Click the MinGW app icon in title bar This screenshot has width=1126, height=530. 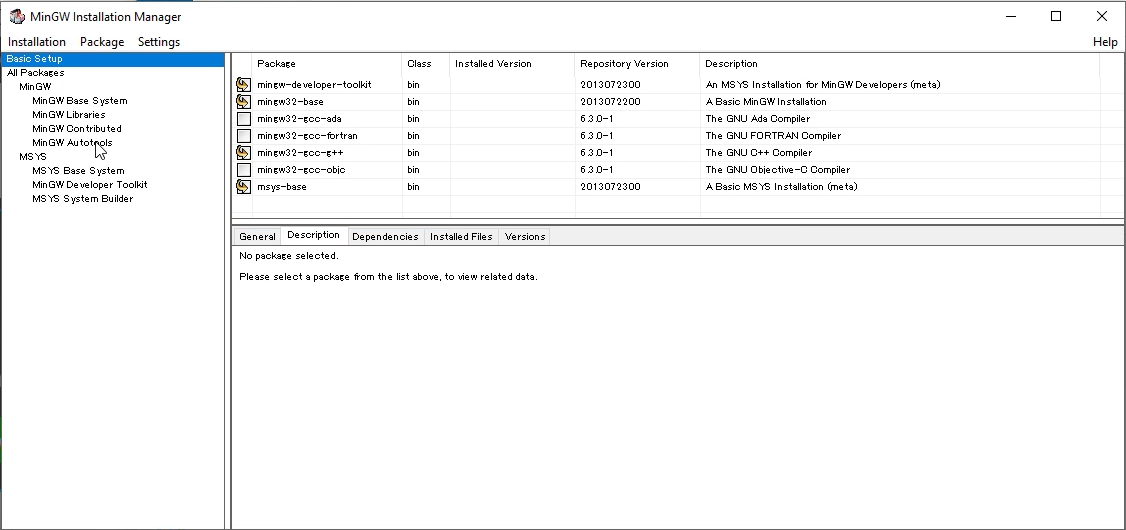coord(16,16)
